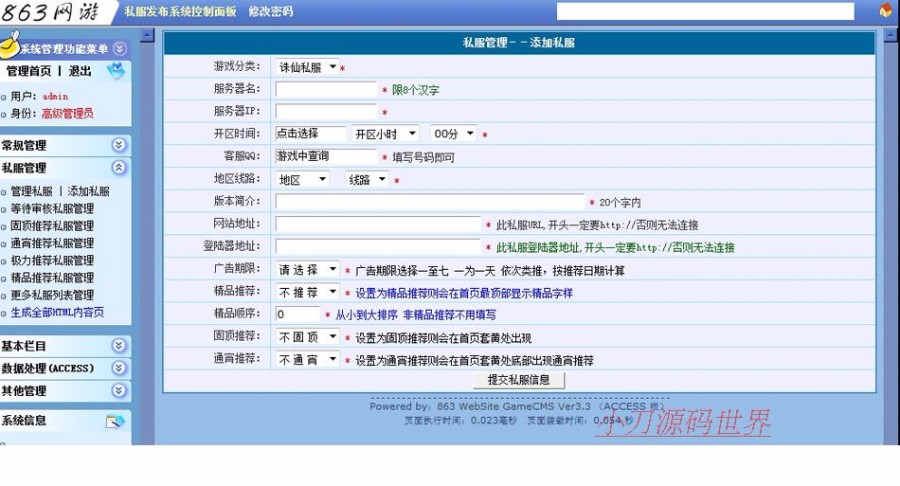Click the 系统信息 section header
This screenshot has width=900, height=486.
point(64,421)
